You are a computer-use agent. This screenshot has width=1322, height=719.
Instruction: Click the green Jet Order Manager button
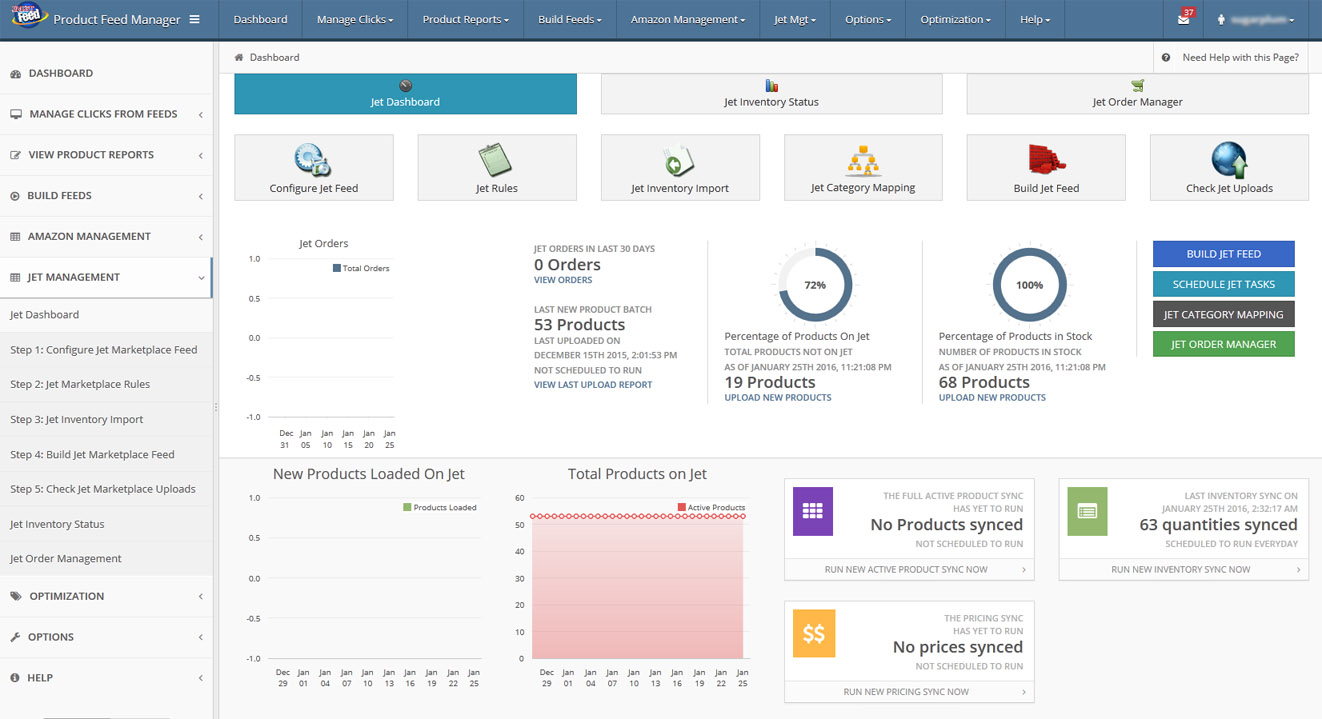(1223, 344)
